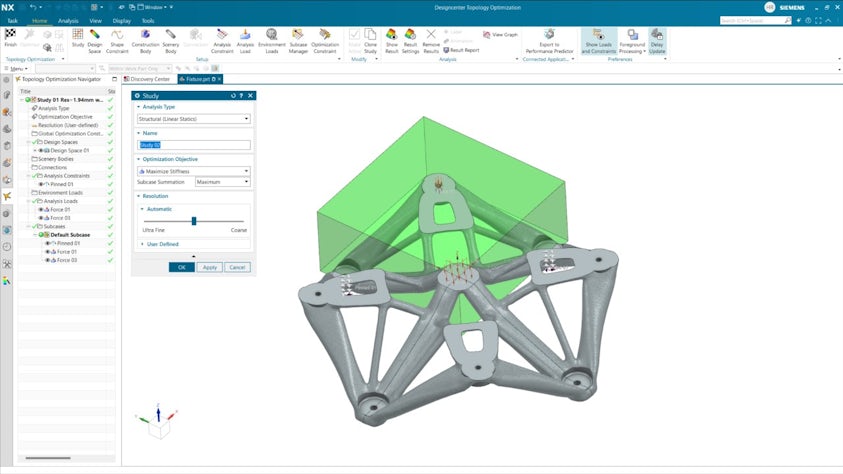Switch to the Home ribbon tab

pyautogui.click(x=40, y=21)
